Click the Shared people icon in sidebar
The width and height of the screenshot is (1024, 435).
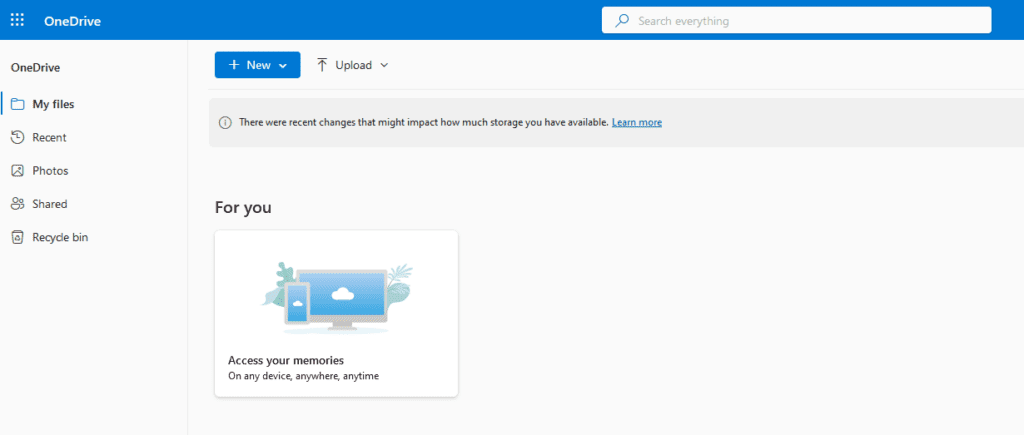click(x=17, y=204)
